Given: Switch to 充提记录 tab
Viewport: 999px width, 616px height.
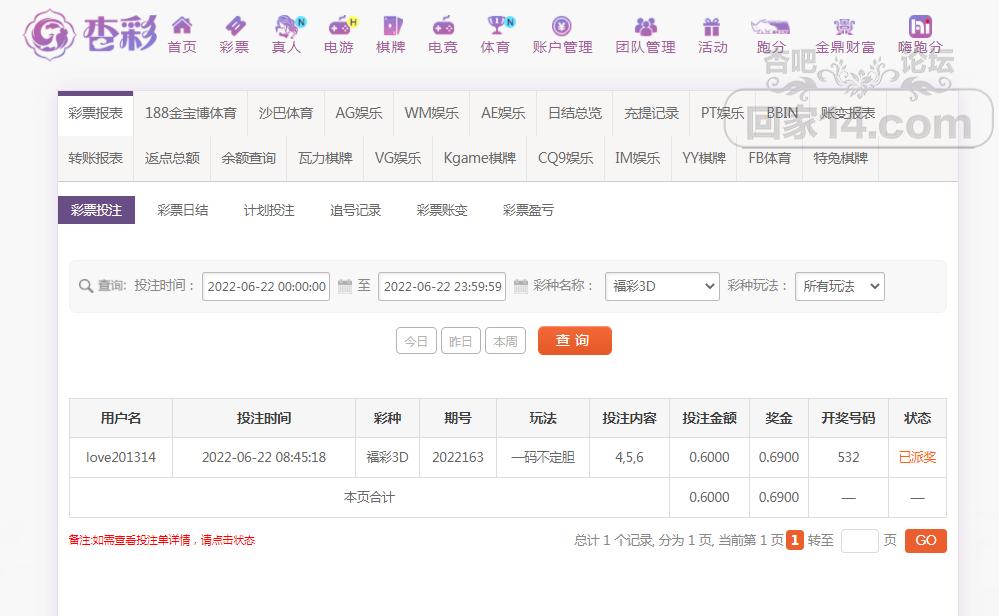Looking at the screenshot, I should (651, 113).
